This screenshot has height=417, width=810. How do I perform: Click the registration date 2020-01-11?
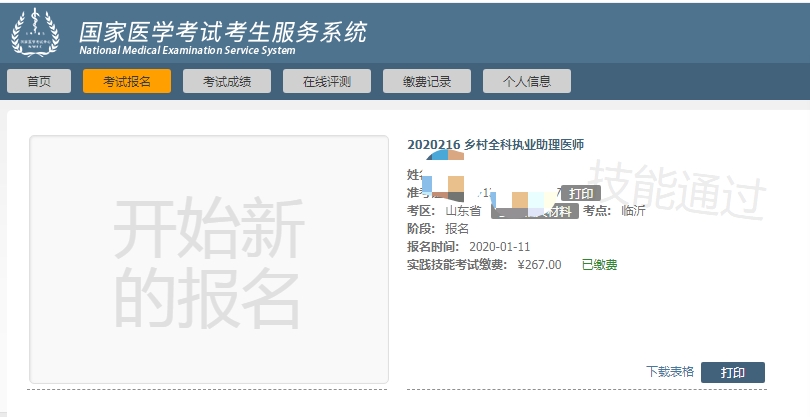(x=500, y=247)
